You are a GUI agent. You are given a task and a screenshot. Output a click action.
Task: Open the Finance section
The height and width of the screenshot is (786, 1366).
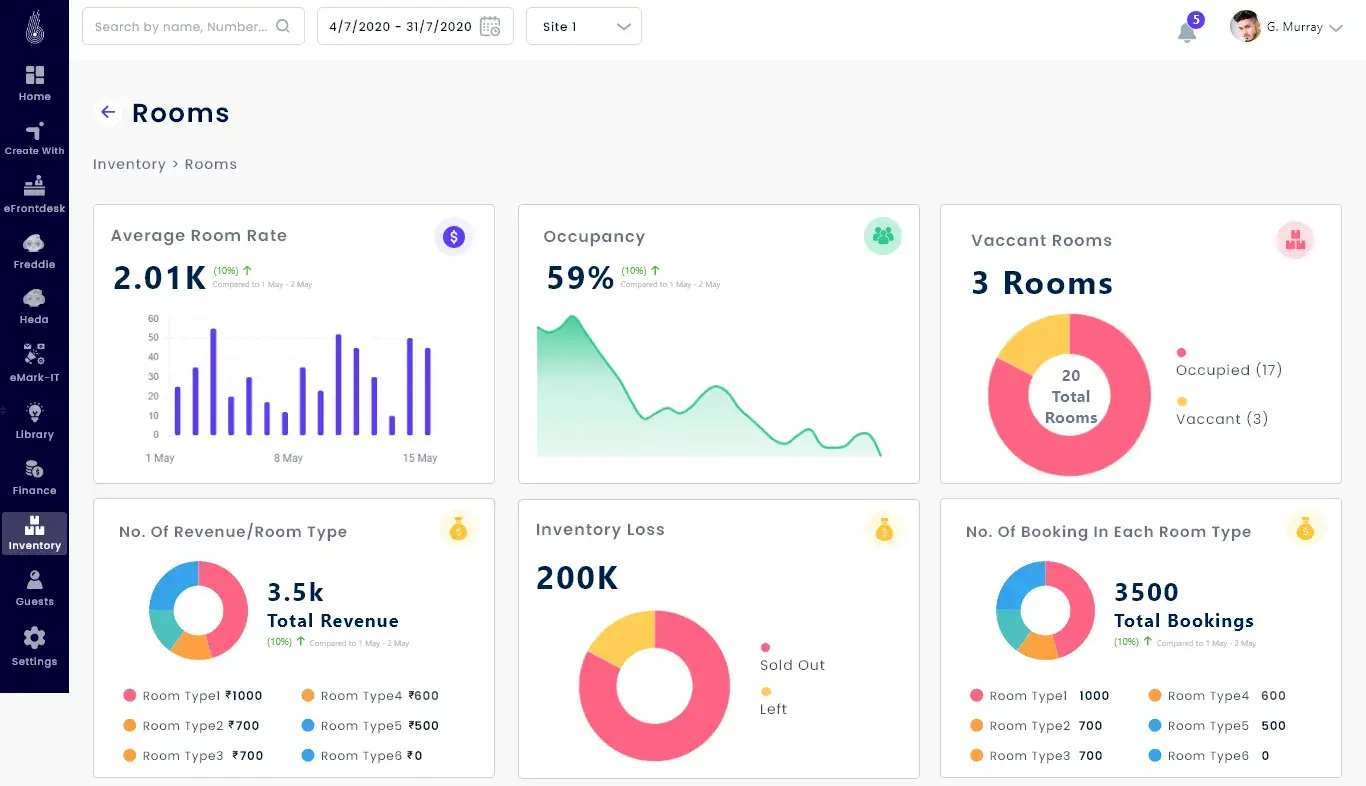(x=34, y=478)
